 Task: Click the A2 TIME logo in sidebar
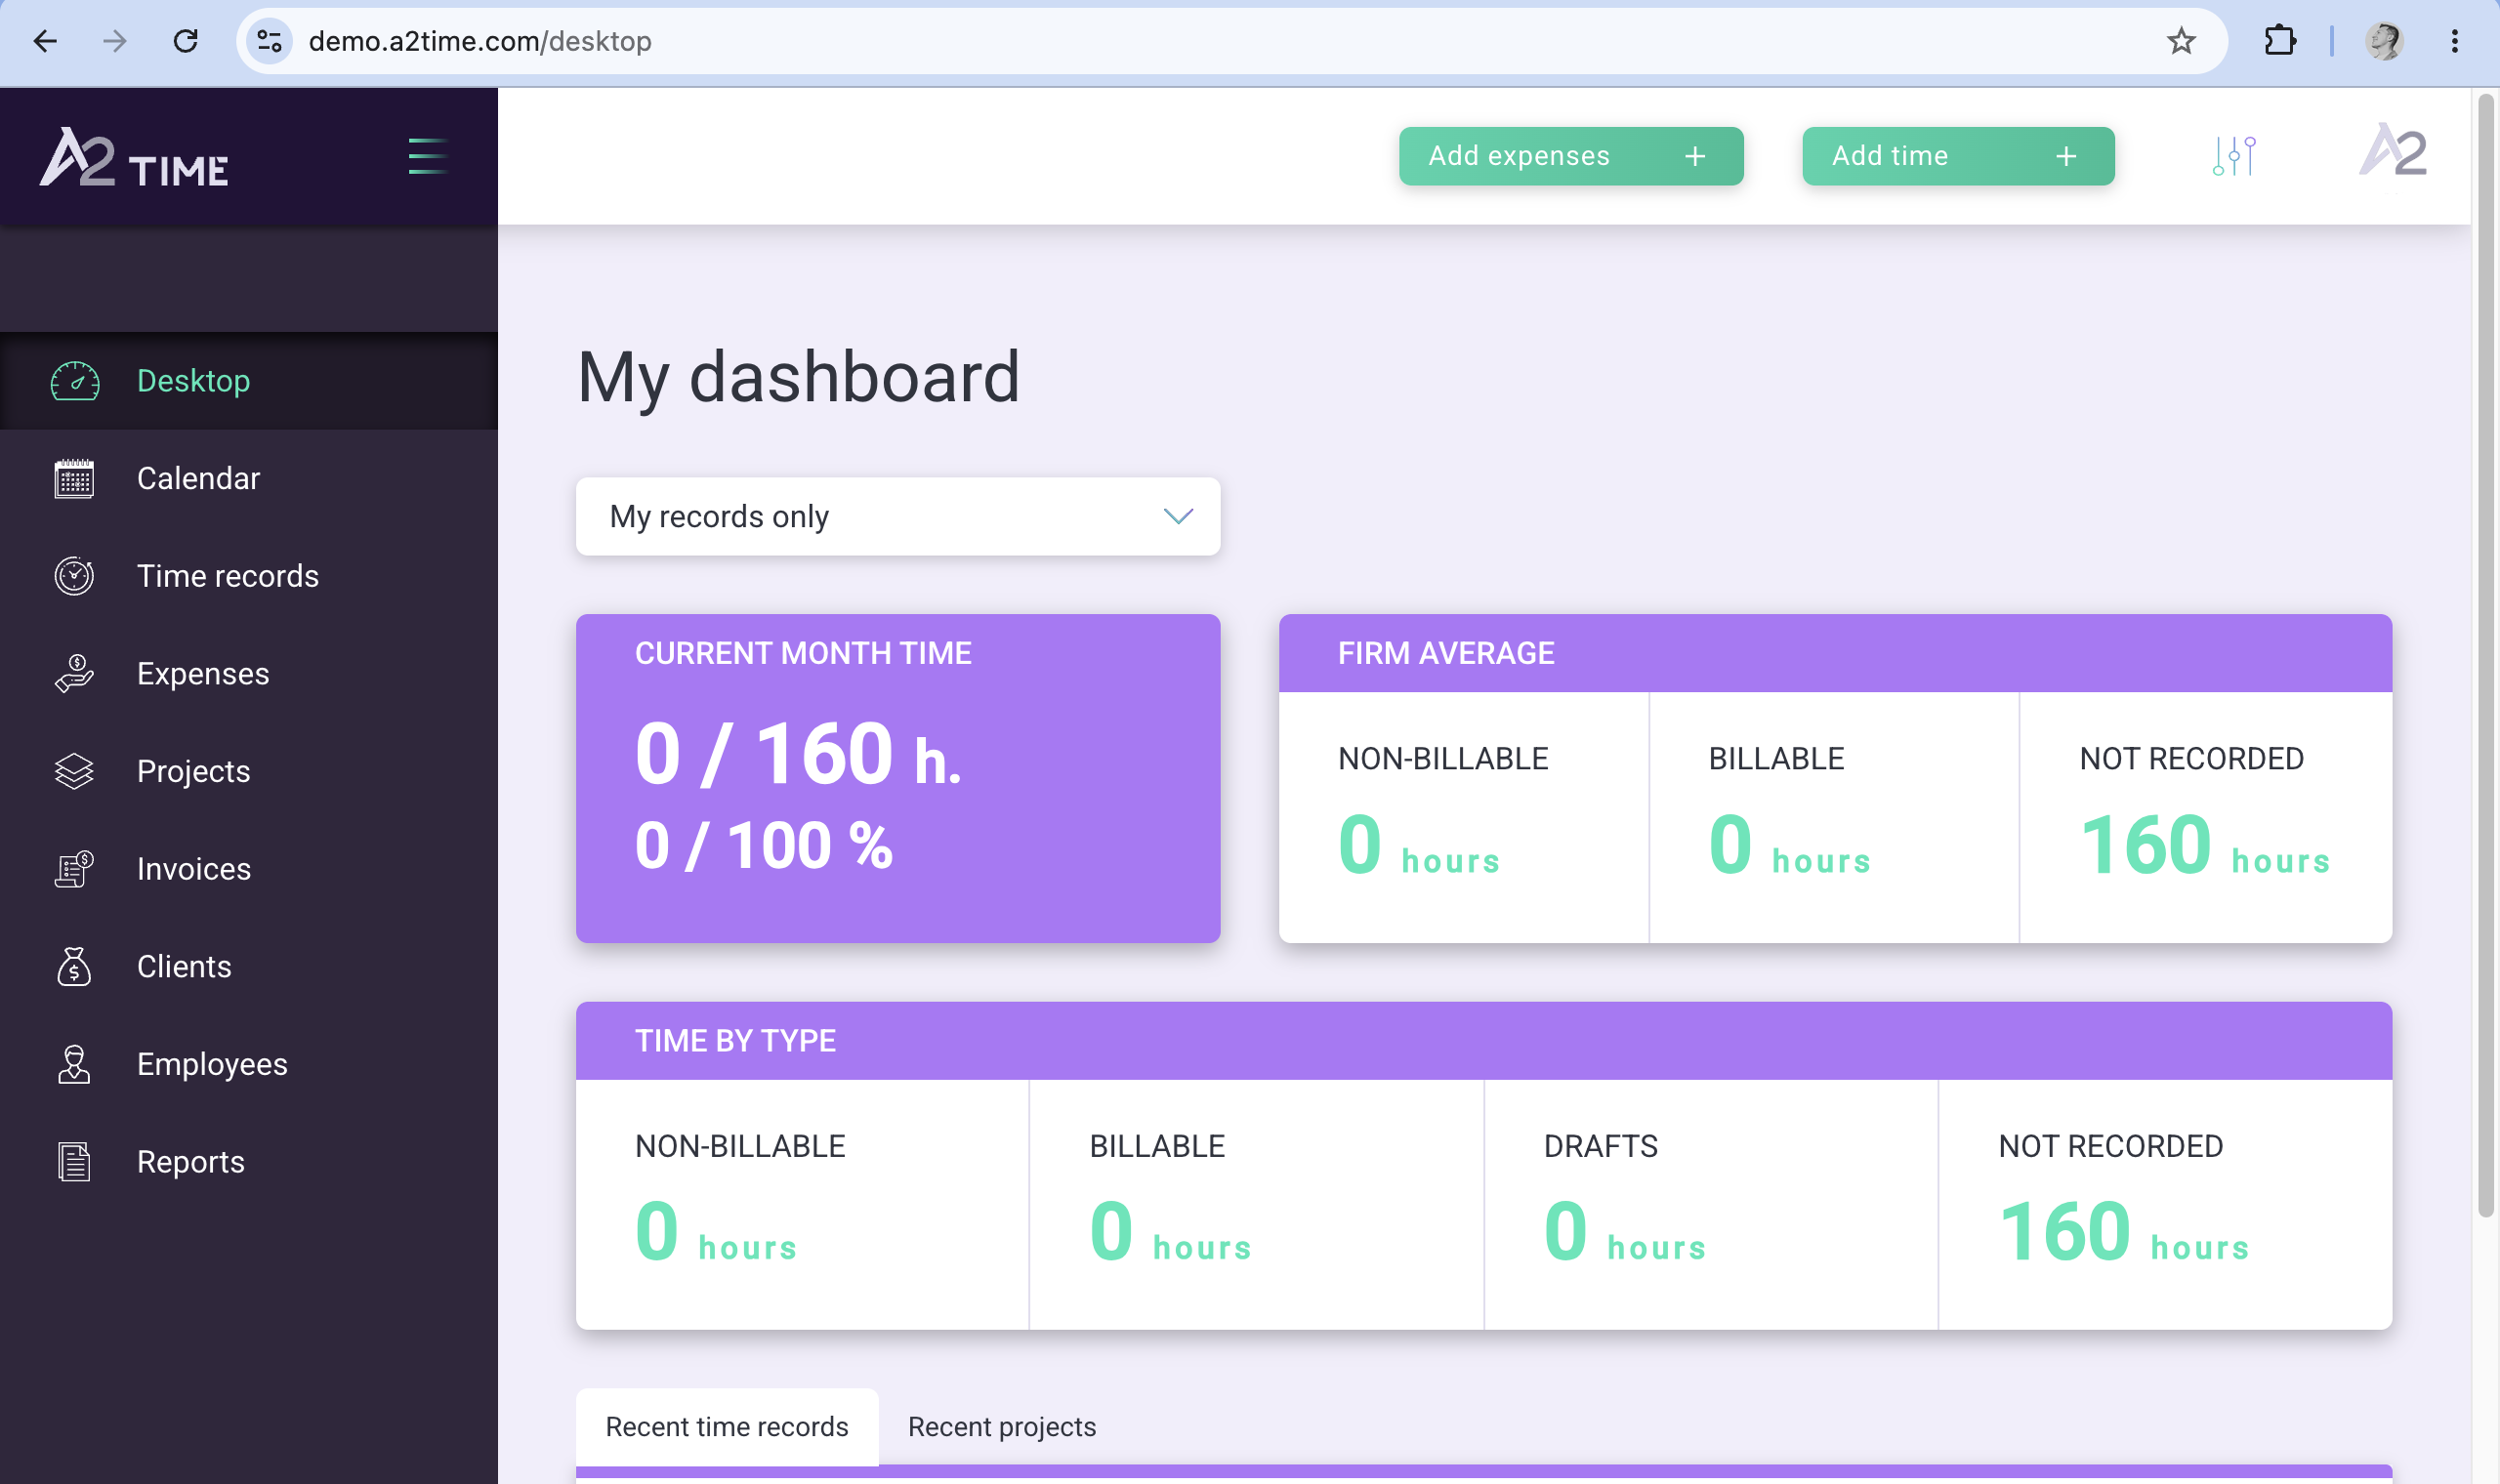(134, 157)
